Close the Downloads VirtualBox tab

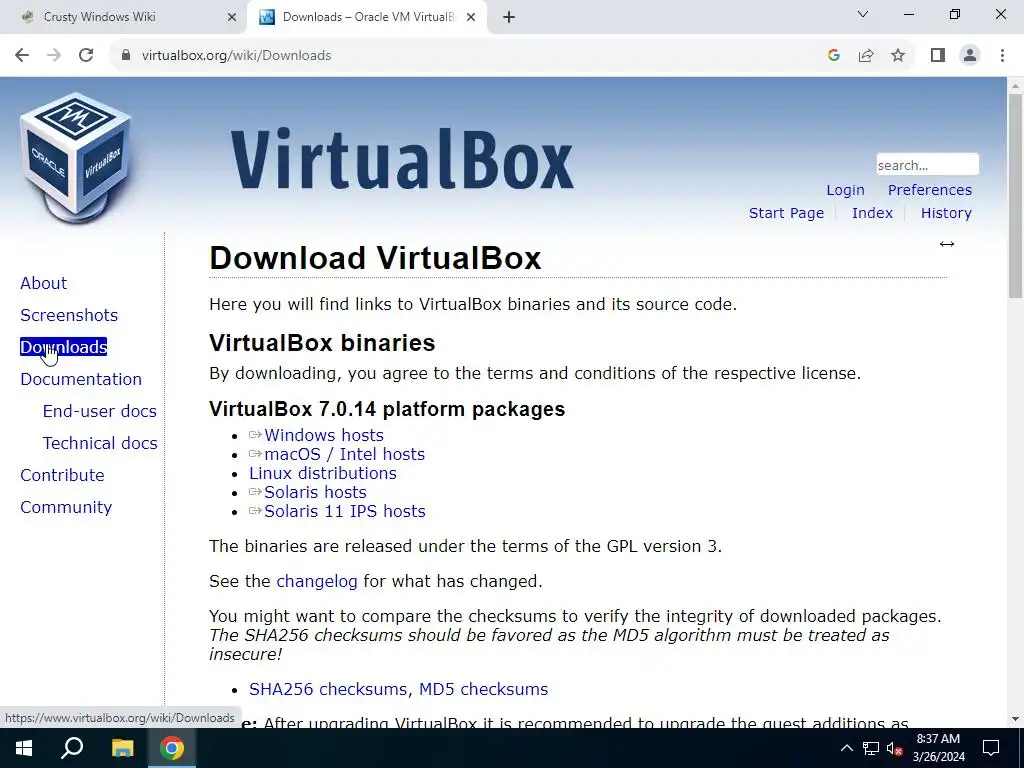[x=471, y=18]
